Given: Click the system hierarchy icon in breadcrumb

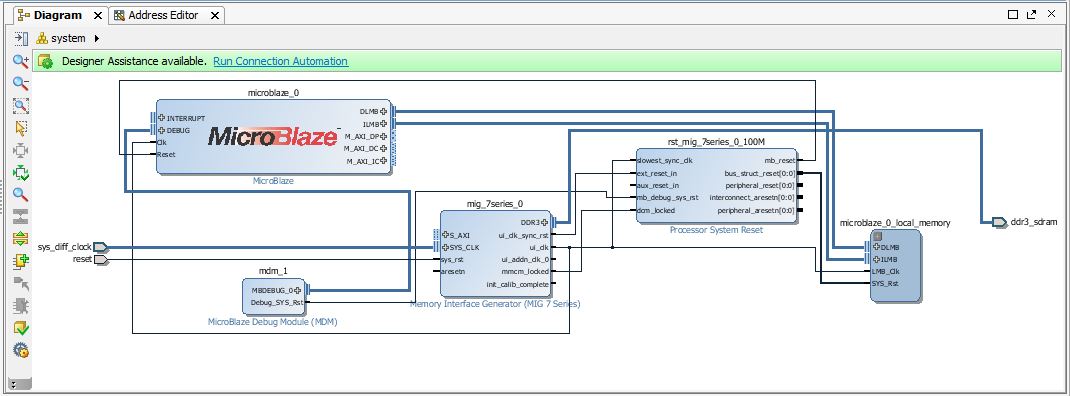Looking at the screenshot, I should pos(42,38).
